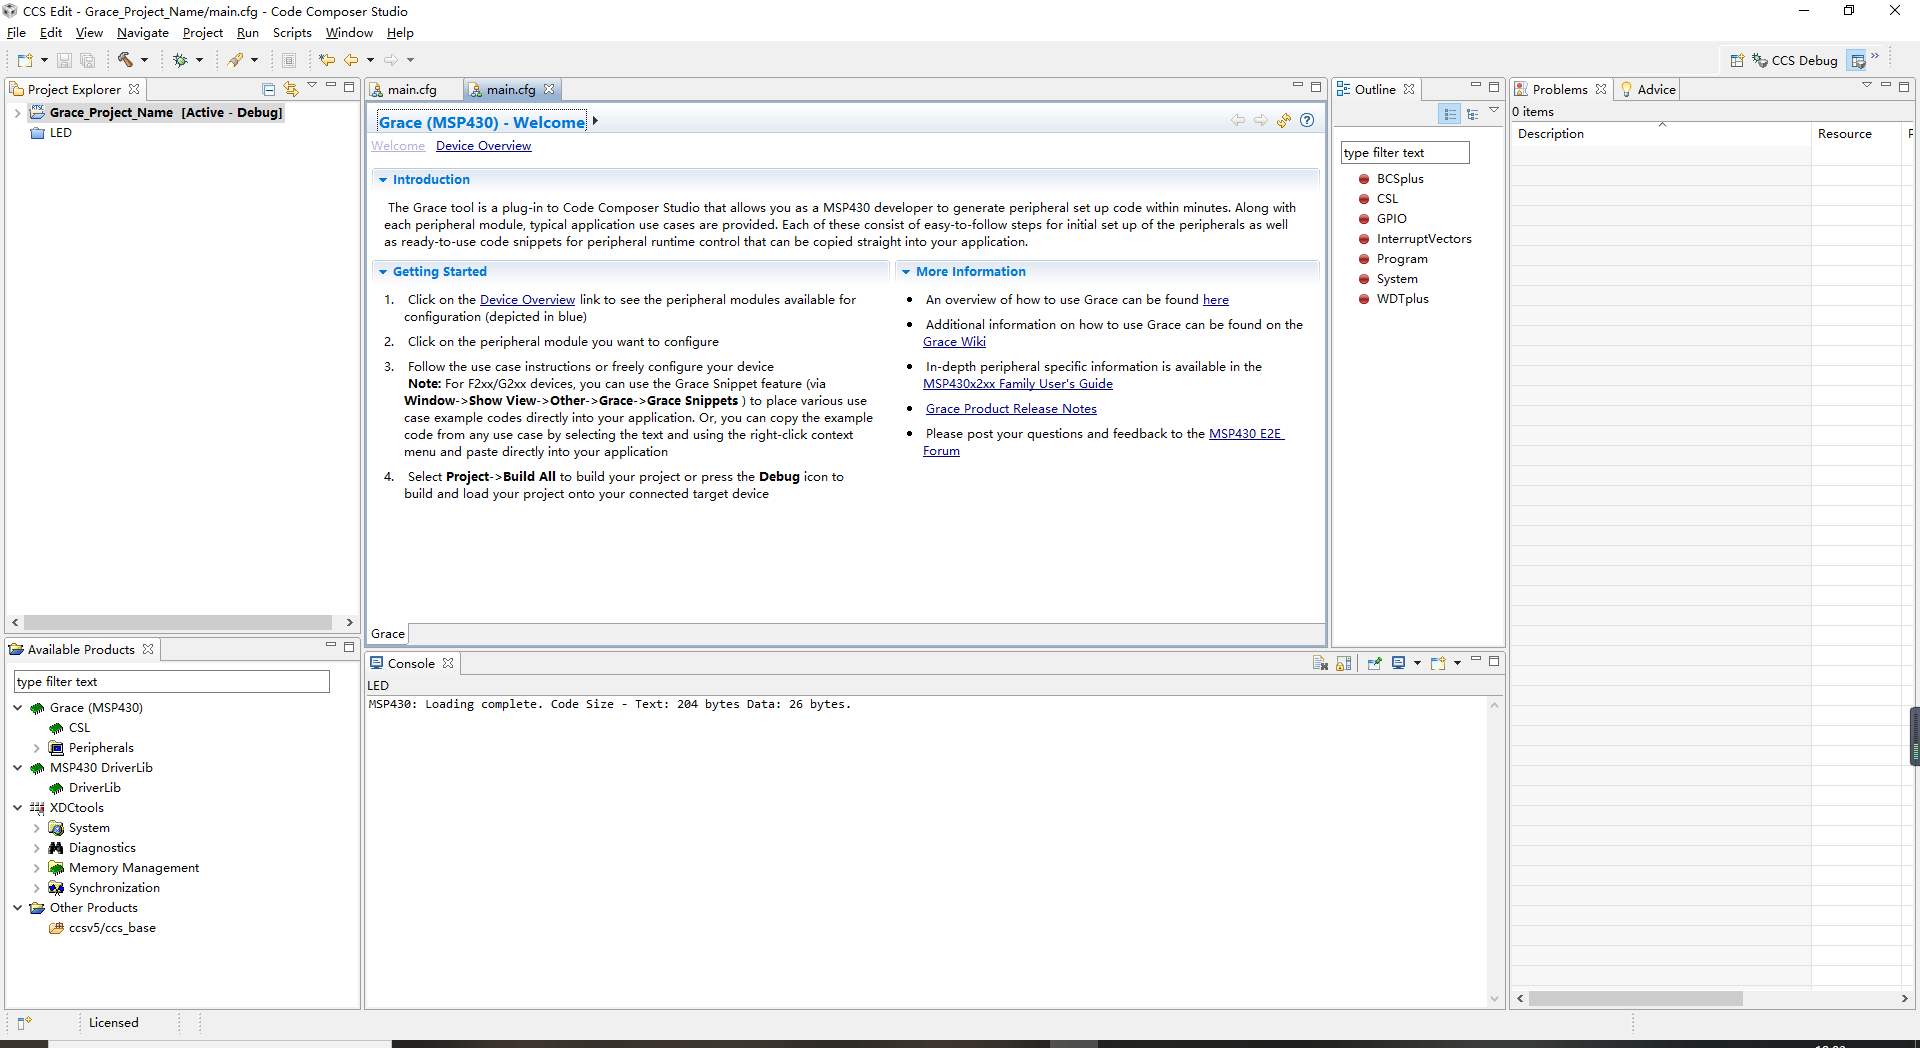The image size is (1920, 1048).
Task: Collapse the Introduction section
Action: [x=383, y=180]
